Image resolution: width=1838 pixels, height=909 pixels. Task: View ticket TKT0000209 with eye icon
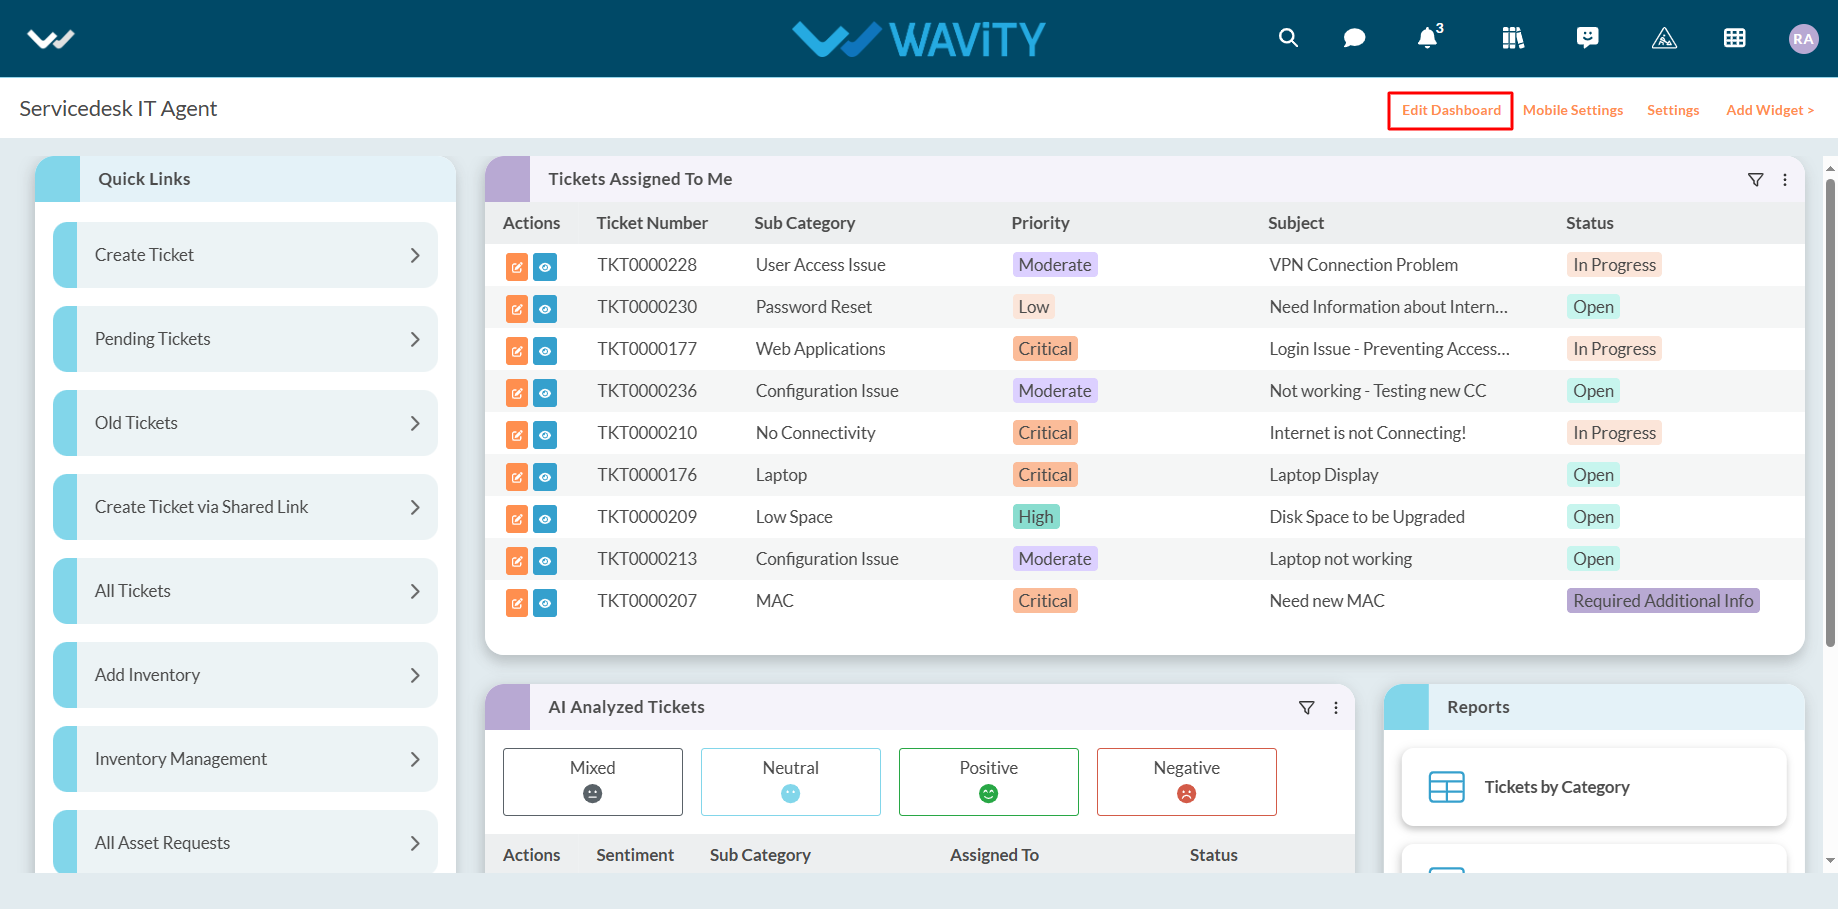[545, 519]
